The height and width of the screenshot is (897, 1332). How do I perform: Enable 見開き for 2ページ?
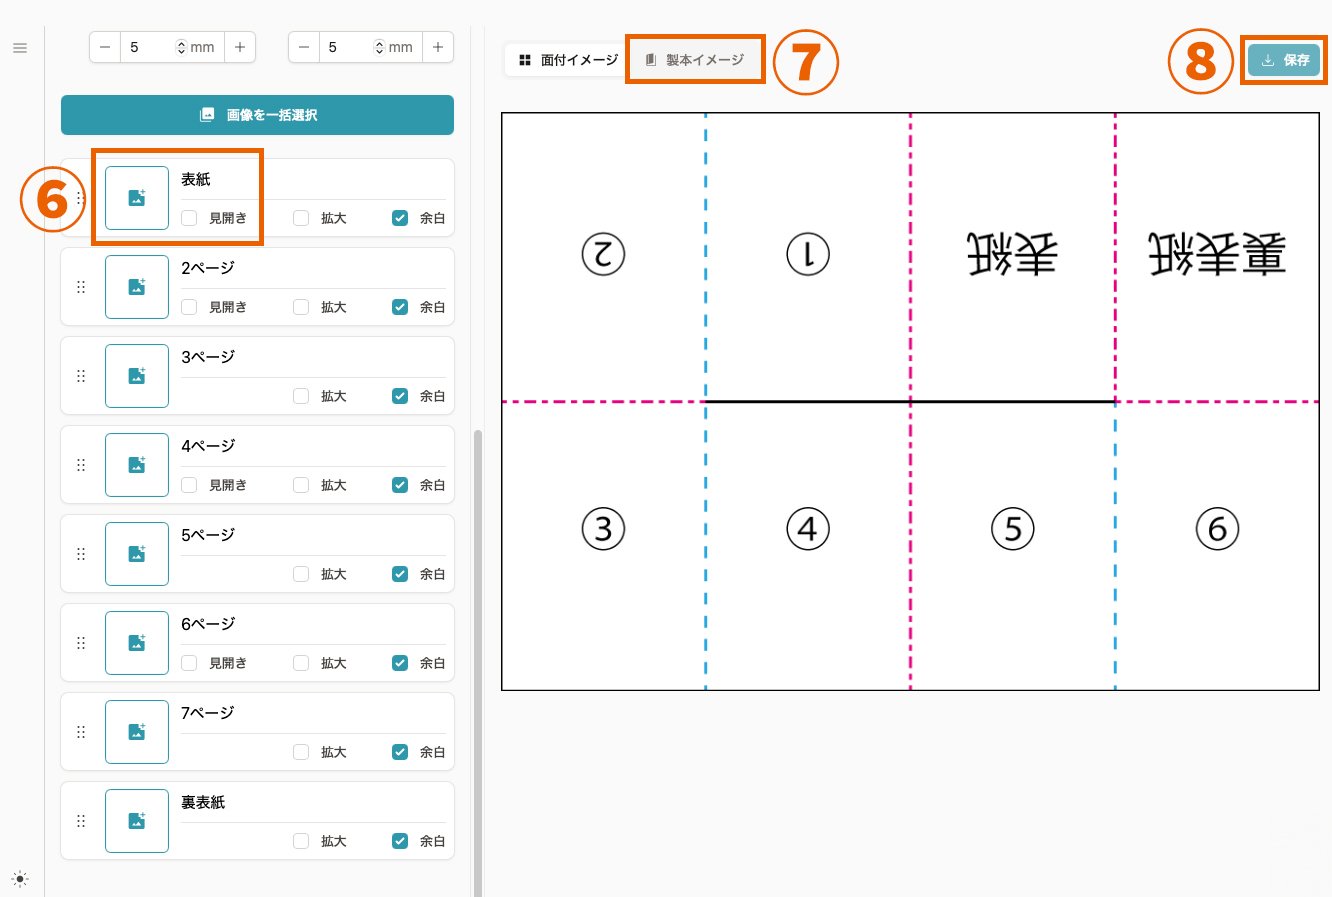189,307
